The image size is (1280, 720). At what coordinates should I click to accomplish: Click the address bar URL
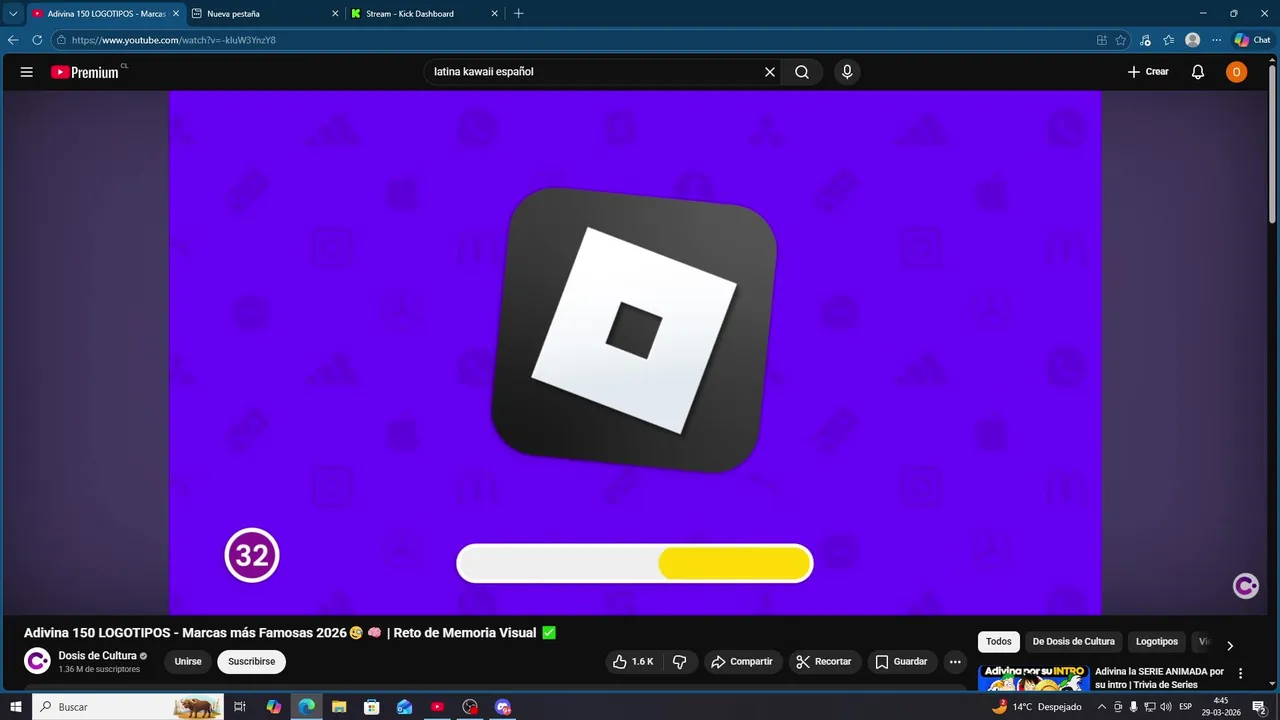(x=174, y=40)
